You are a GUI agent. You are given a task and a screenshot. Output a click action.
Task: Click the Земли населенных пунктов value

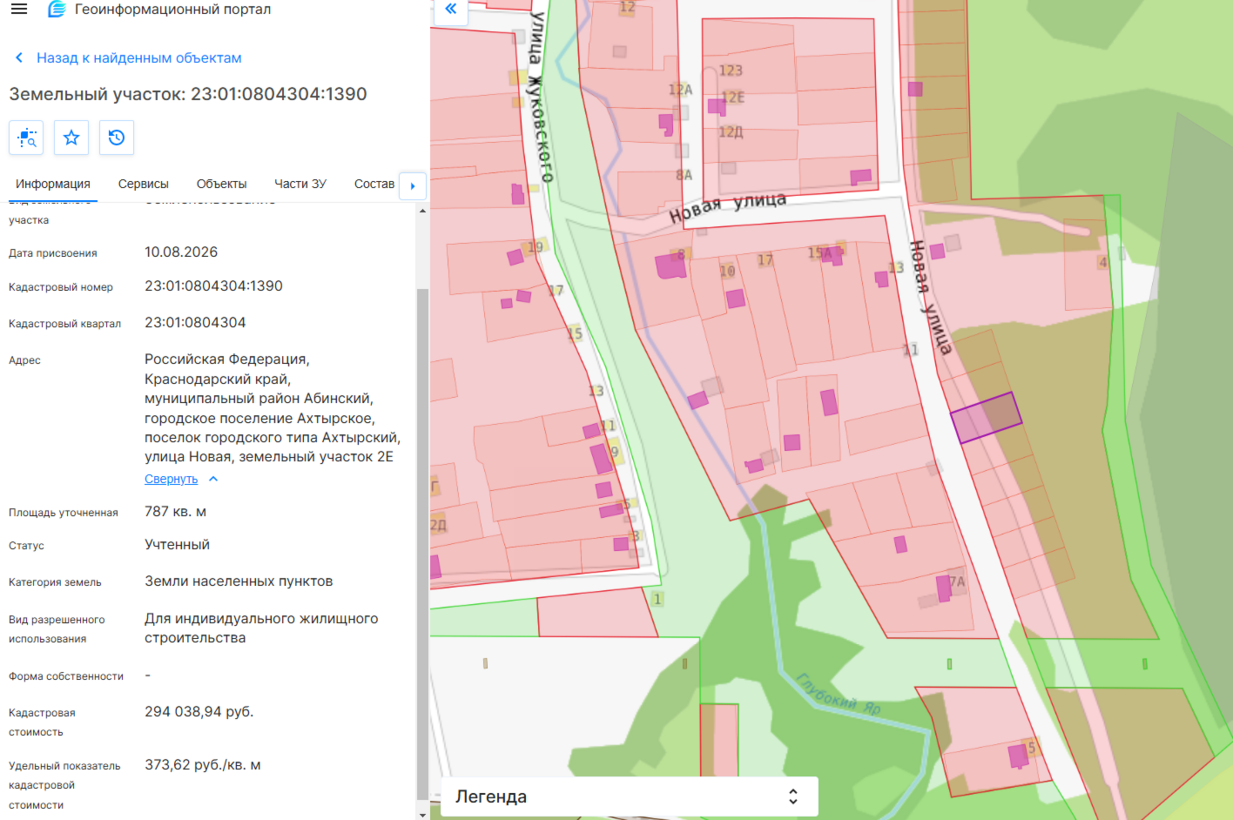click(x=239, y=581)
